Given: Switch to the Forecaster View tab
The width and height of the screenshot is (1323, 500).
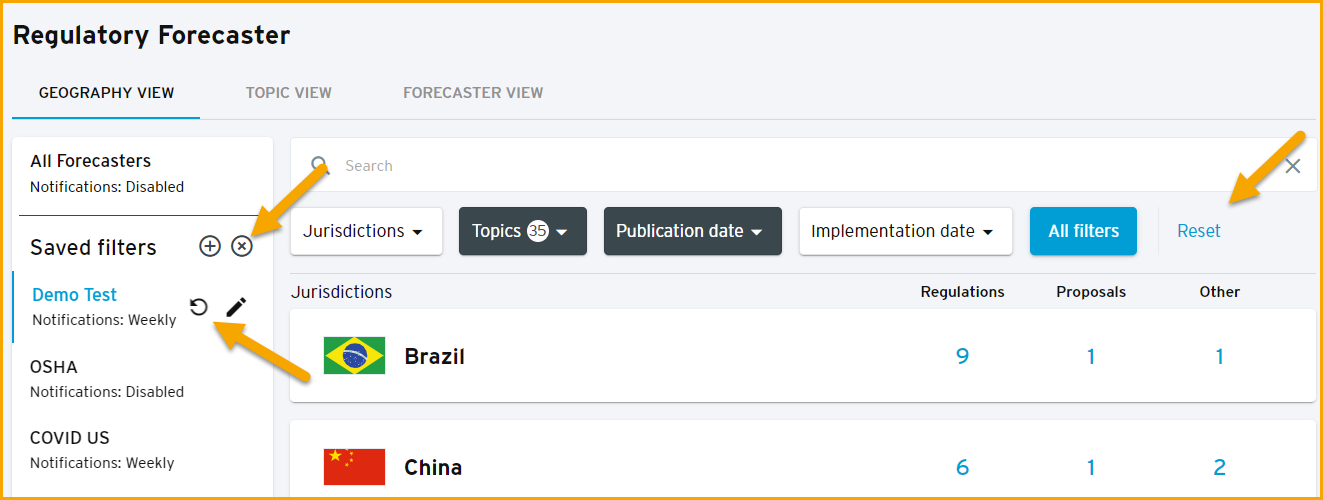Looking at the screenshot, I should (x=473, y=93).
